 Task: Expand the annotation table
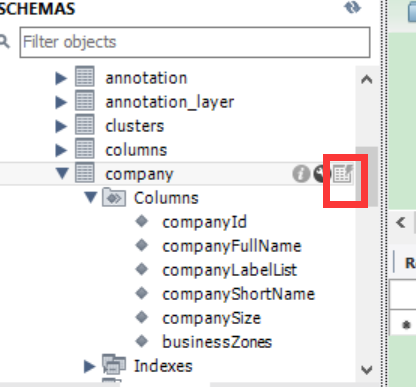61,78
